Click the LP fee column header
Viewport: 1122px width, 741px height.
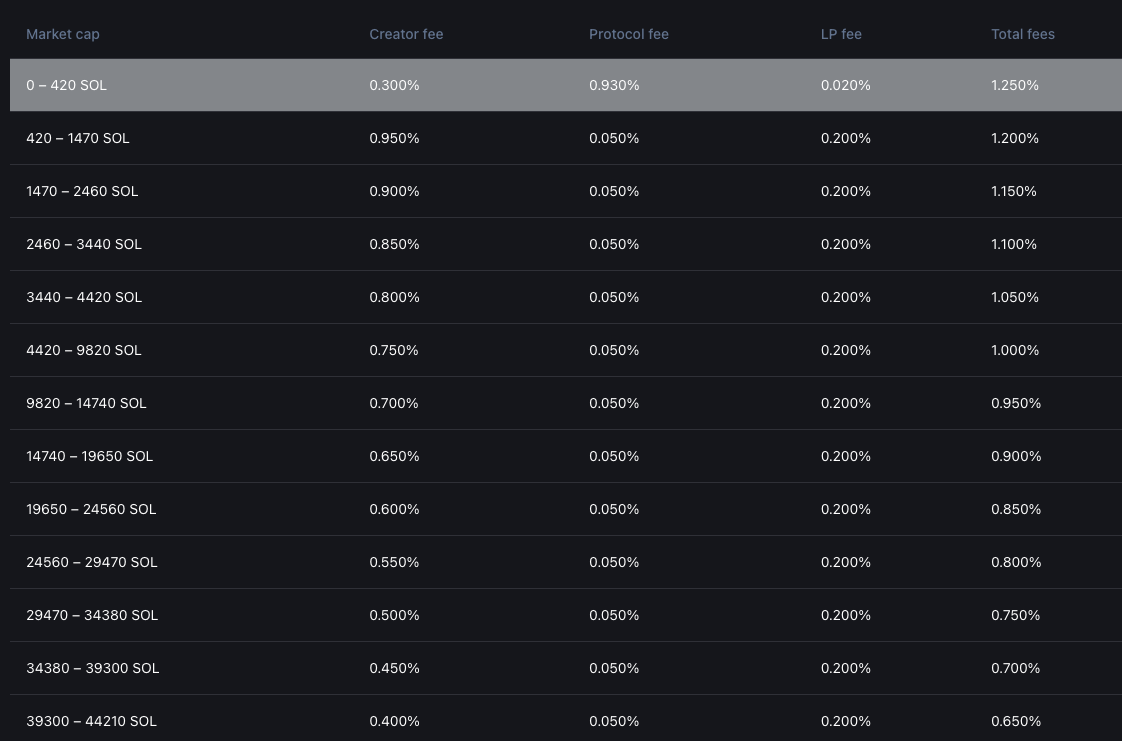[841, 34]
